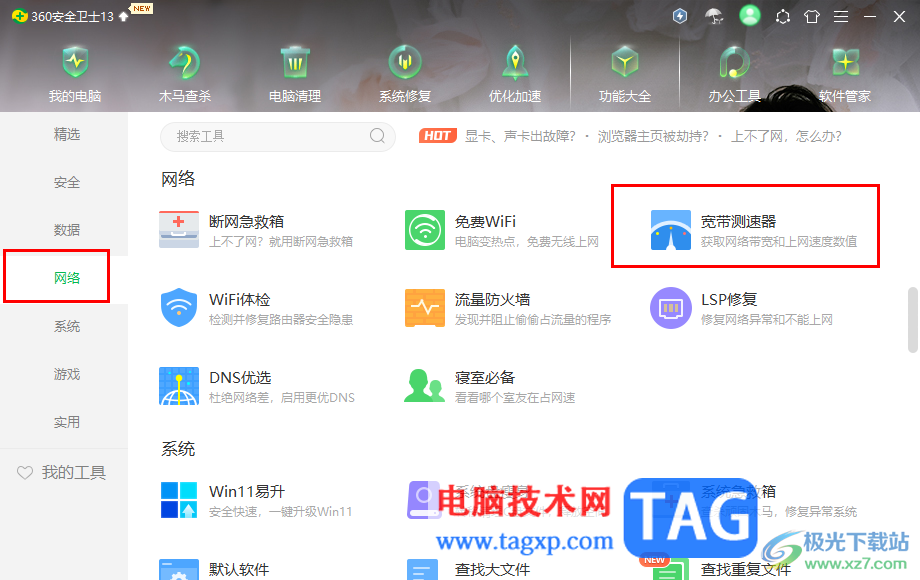This screenshot has height=580, width=920.
Task: Open 我的电脑 shield icon
Action: tap(75, 62)
